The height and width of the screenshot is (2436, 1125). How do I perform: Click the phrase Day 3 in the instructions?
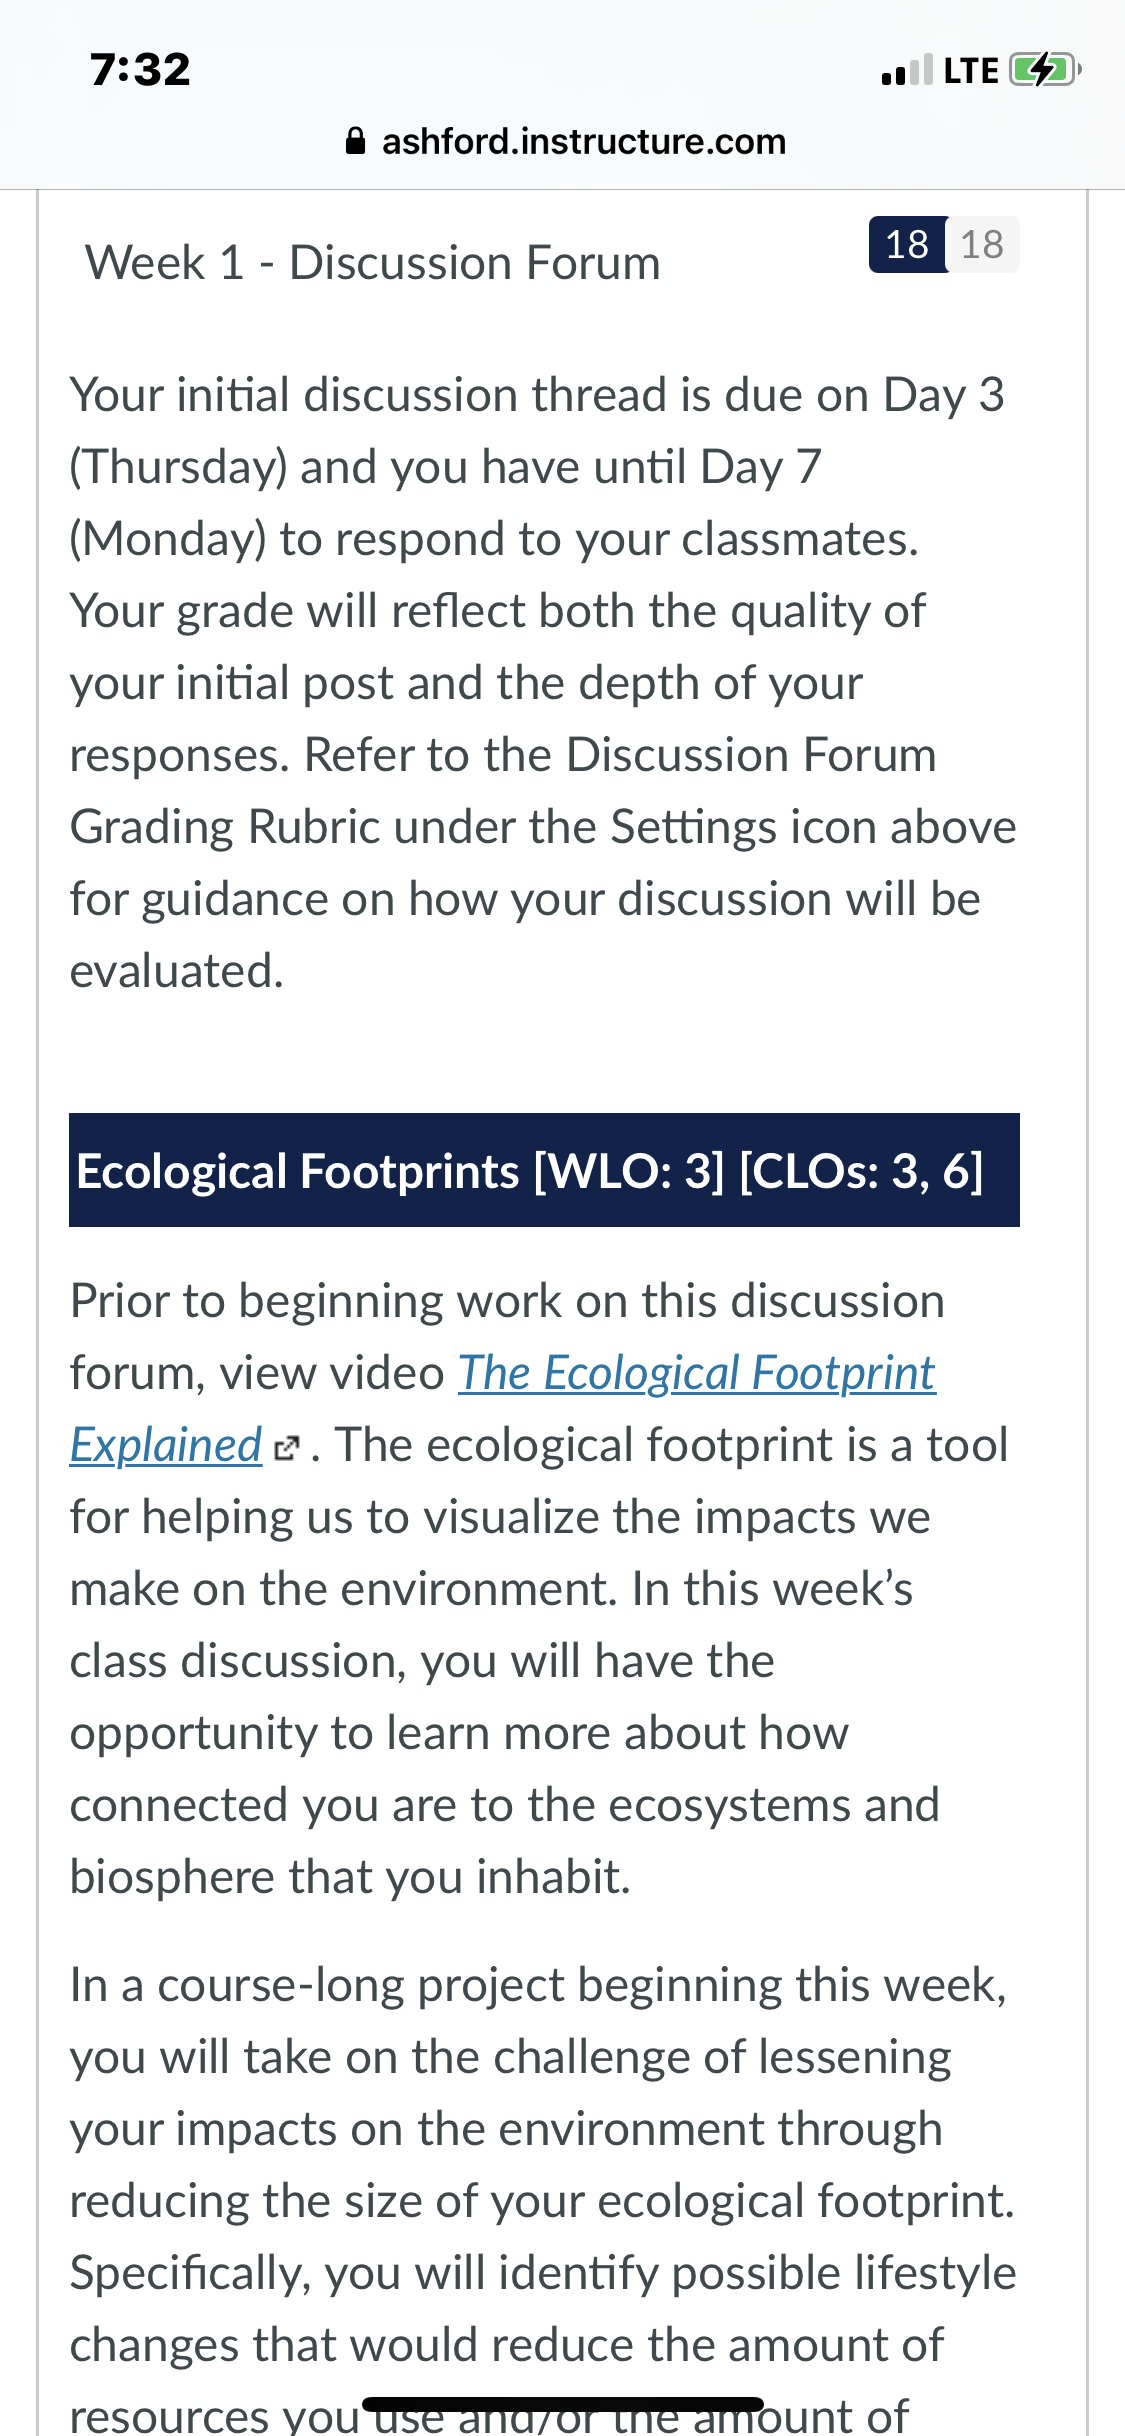tap(944, 395)
